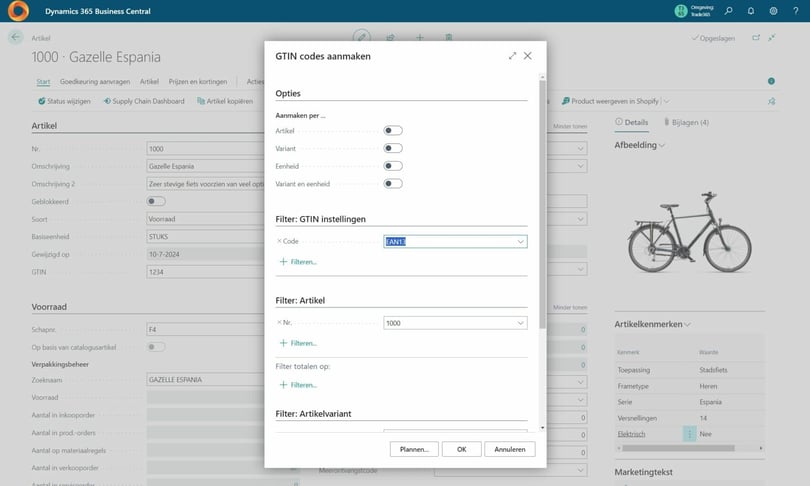Open the Meerontvangstcode dropdown

click(581, 470)
